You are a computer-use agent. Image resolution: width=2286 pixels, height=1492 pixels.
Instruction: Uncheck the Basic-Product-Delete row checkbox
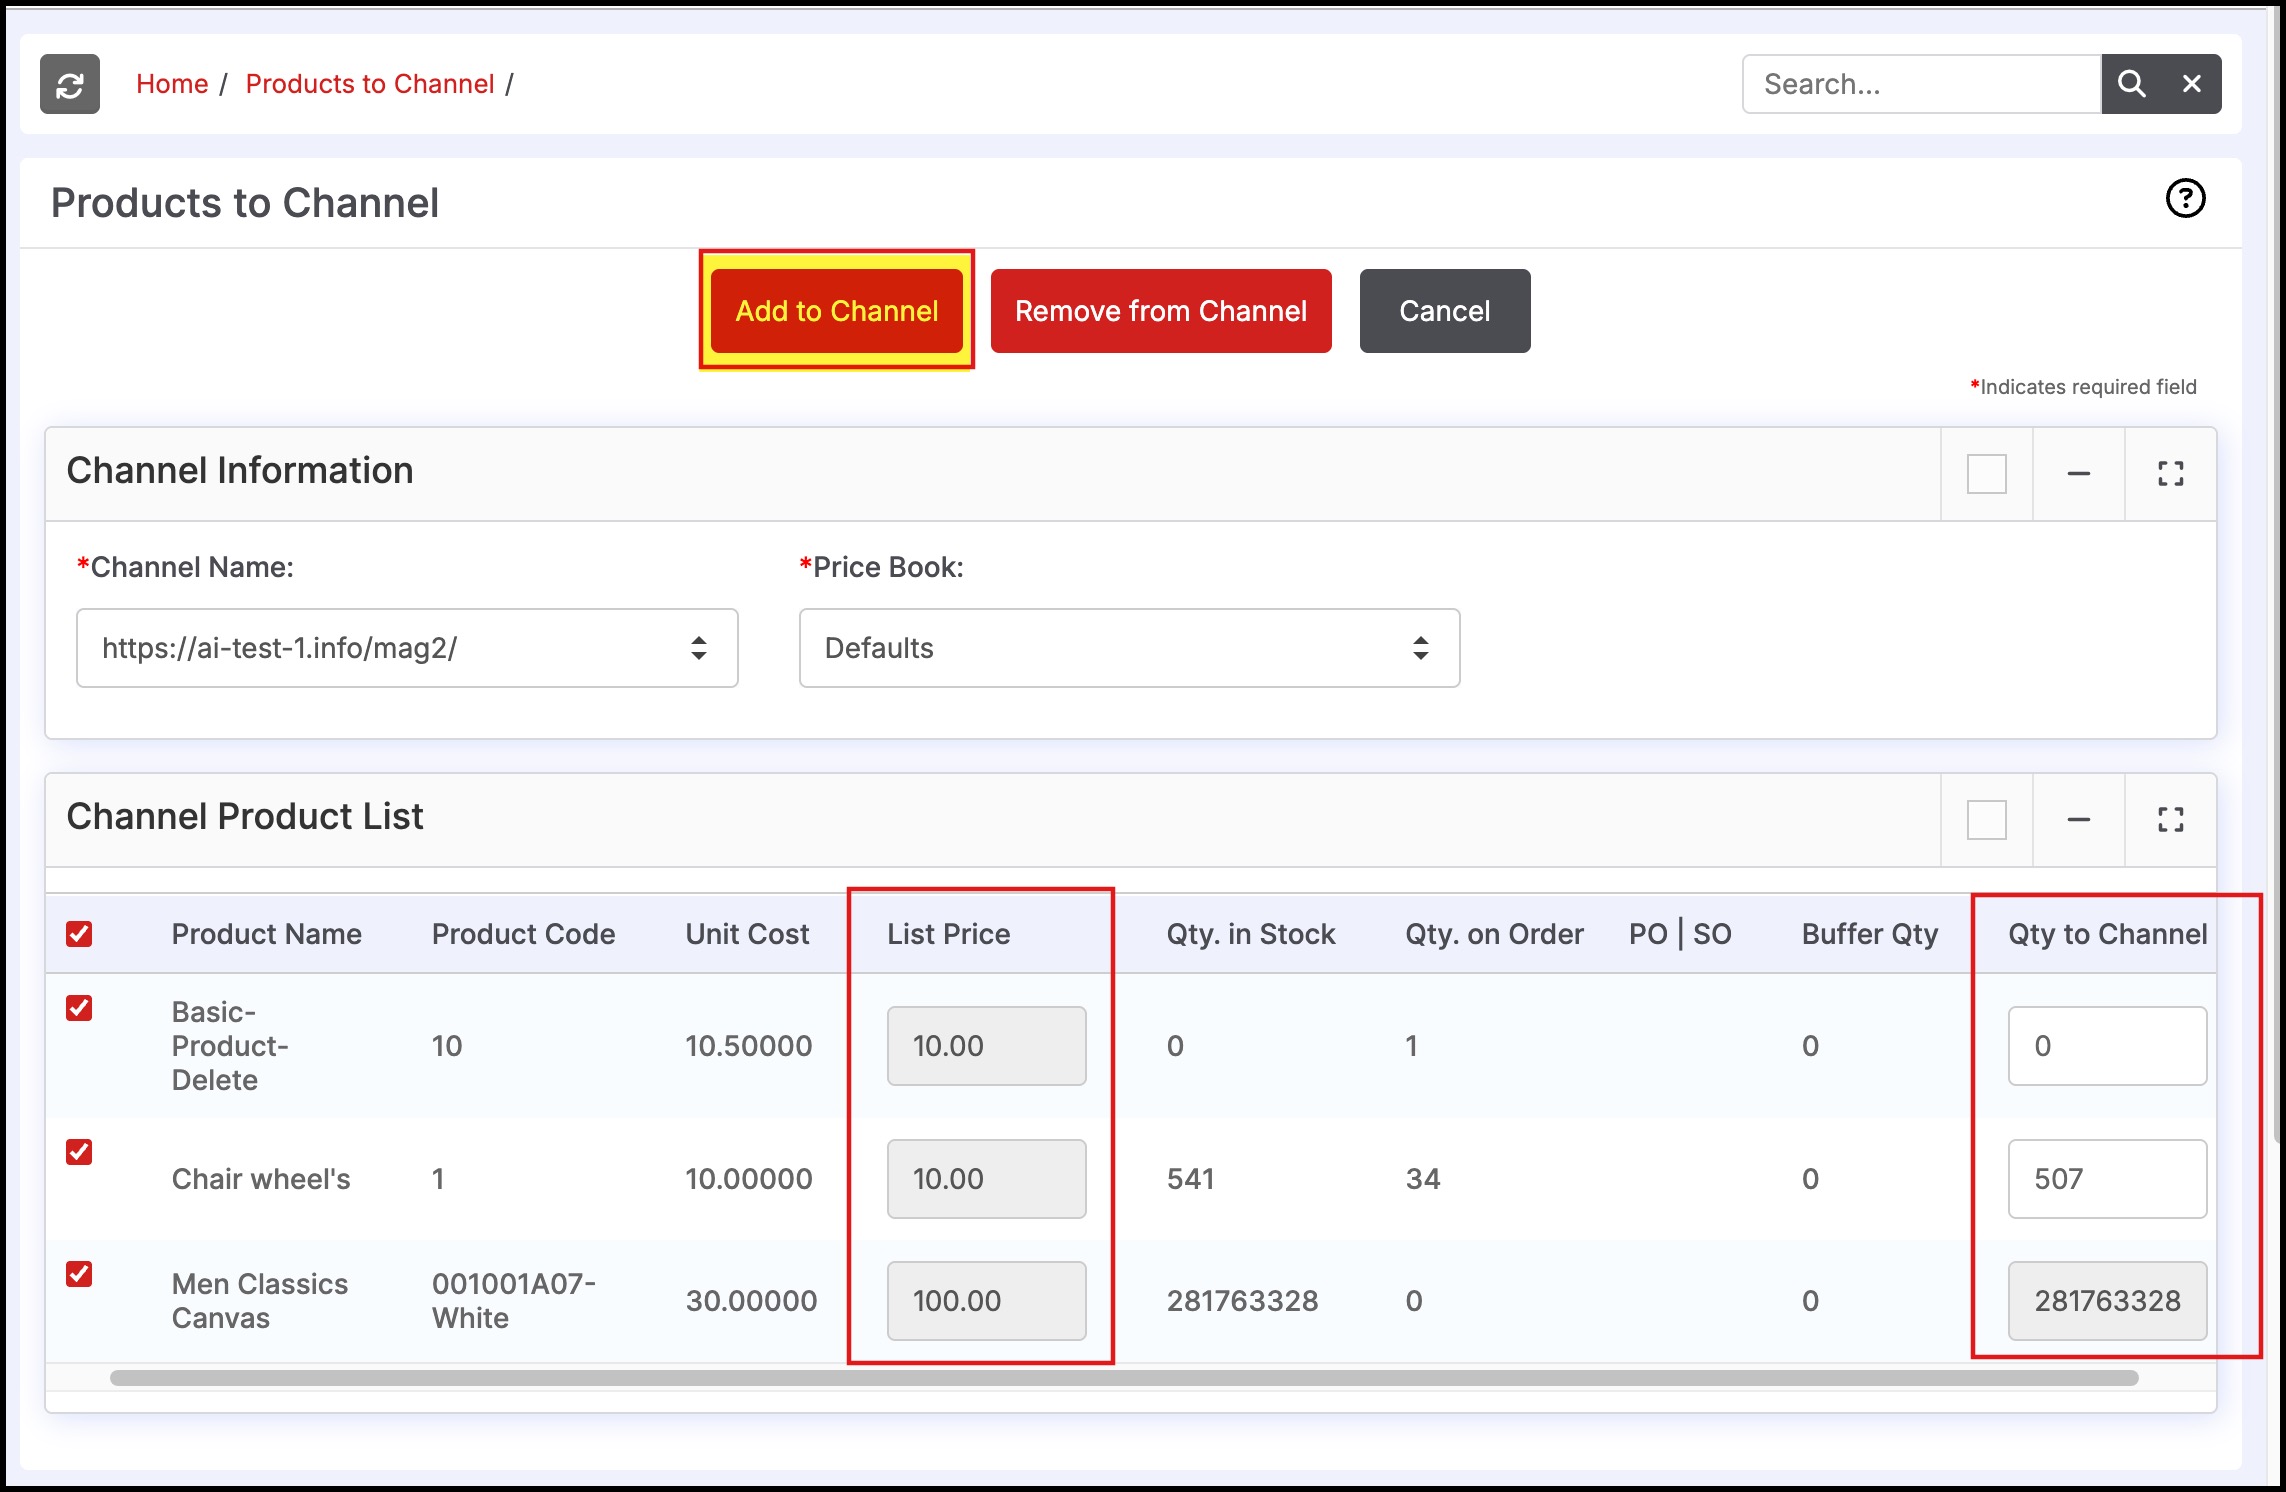coord(79,1008)
